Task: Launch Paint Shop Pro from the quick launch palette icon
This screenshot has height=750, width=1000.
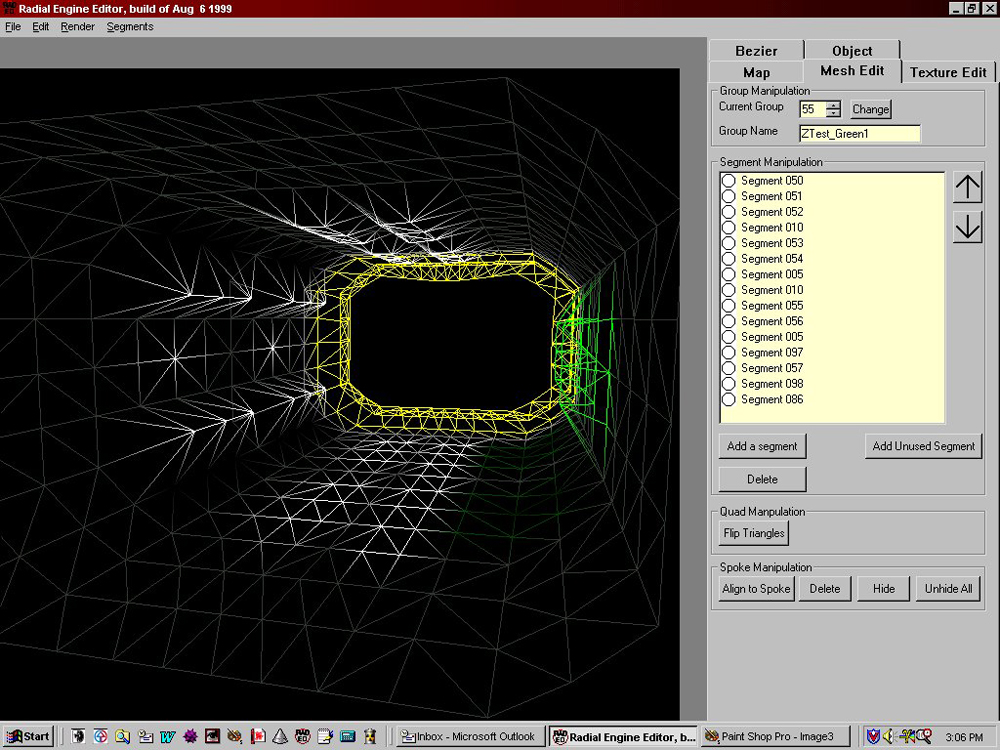Action: pos(235,737)
